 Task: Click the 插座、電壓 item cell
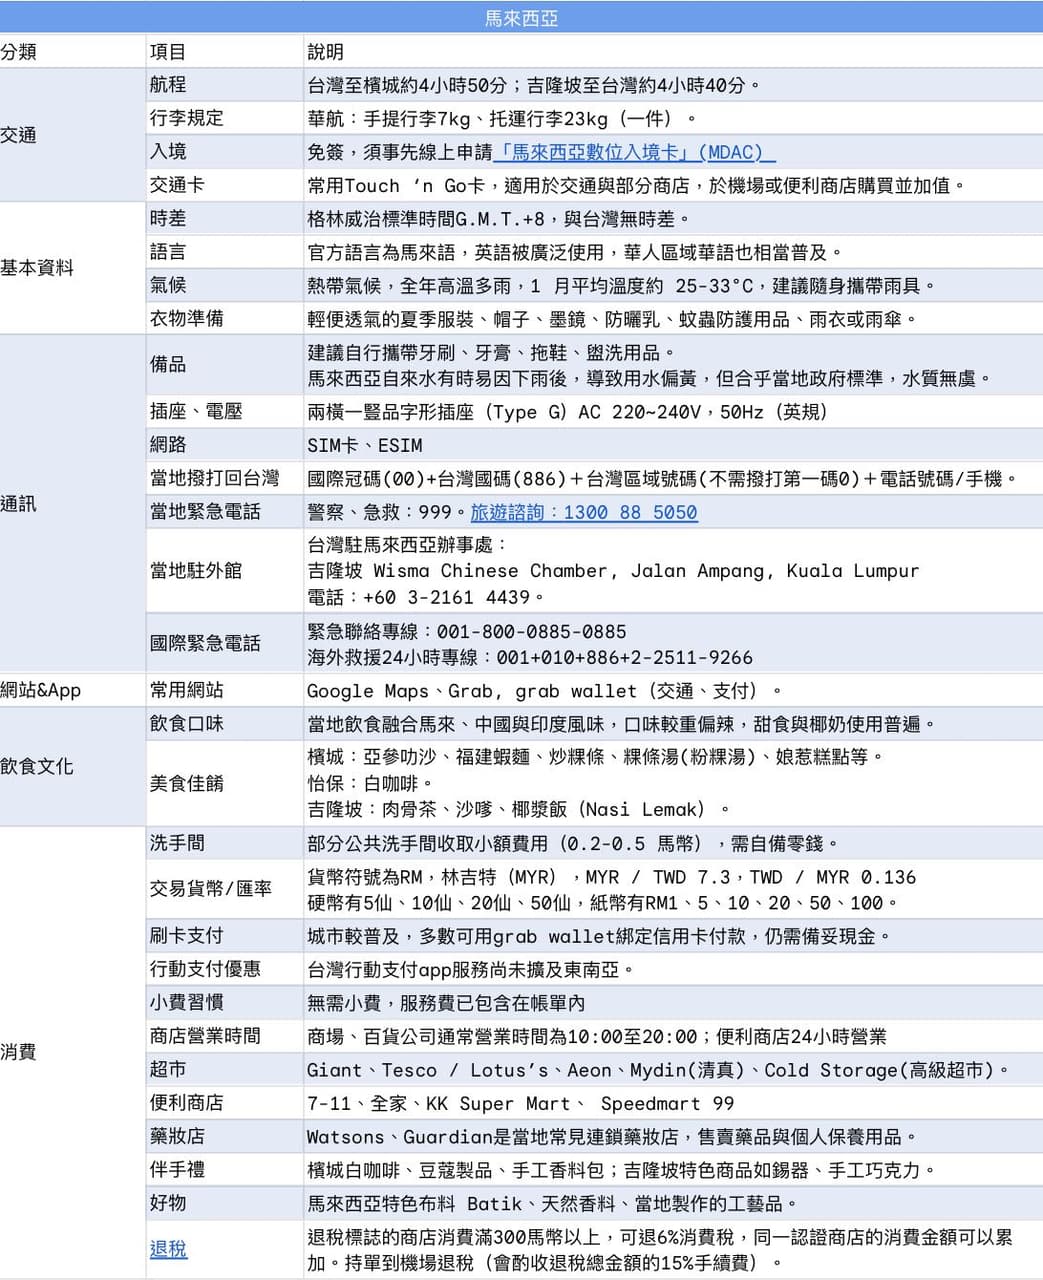(x=225, y=411)
